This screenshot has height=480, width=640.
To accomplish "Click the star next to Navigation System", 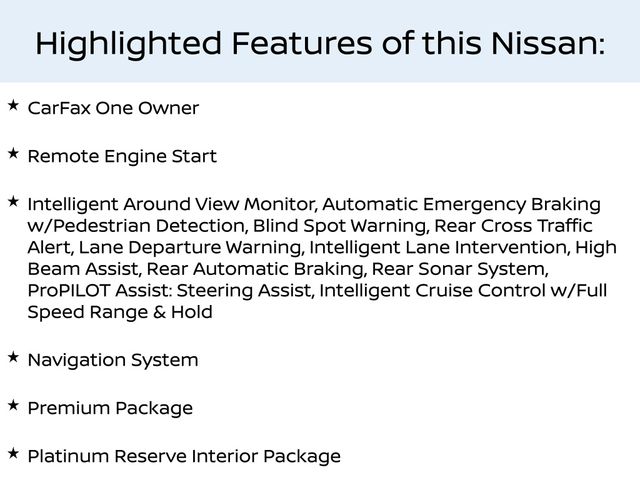I will point(12,356).
